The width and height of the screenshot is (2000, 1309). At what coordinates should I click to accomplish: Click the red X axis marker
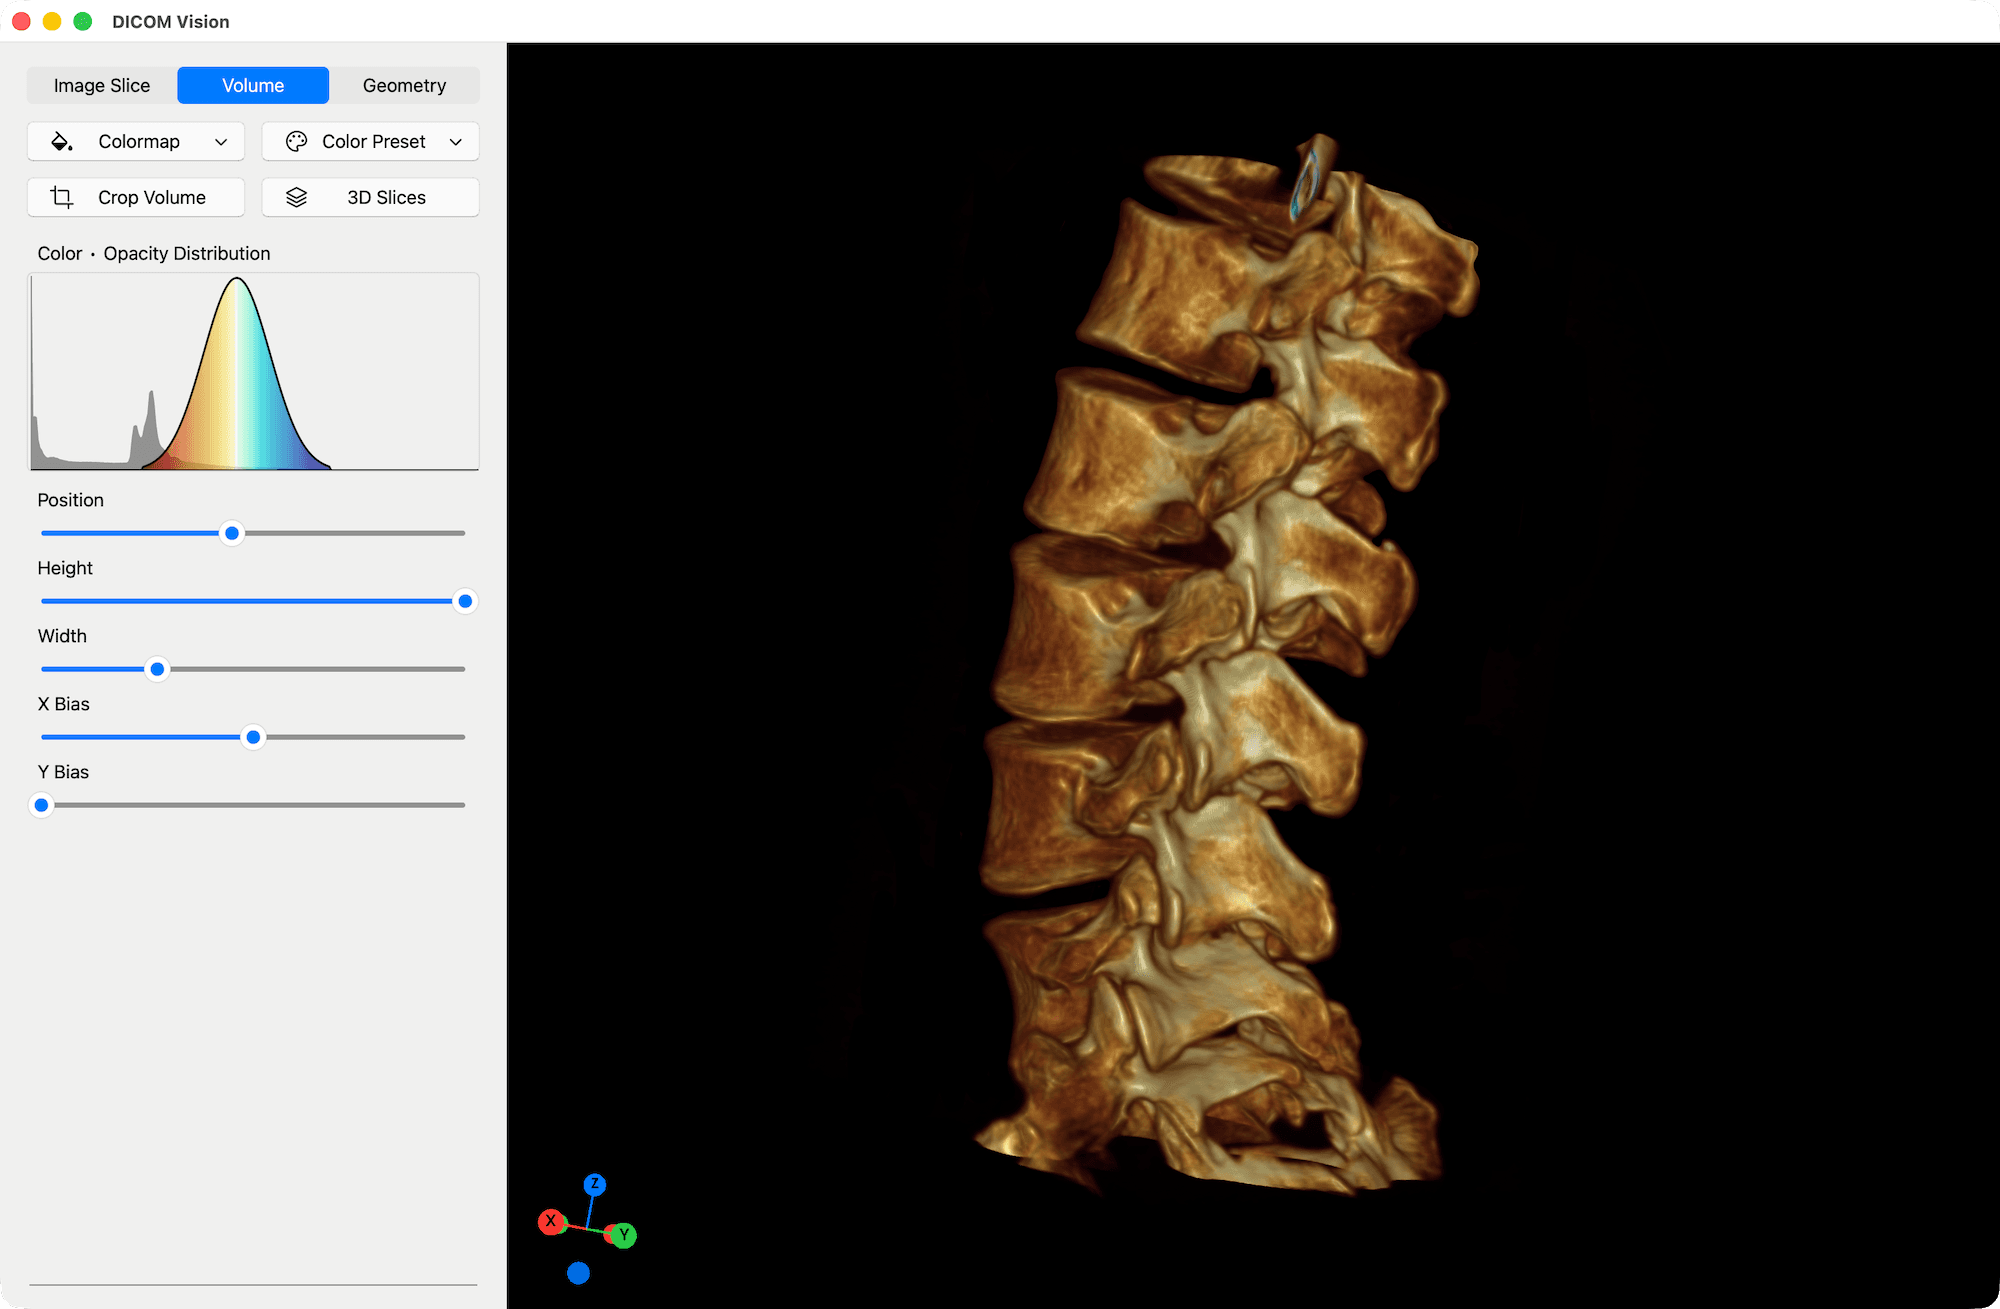pyautogui.click(x=550, y=1221)
